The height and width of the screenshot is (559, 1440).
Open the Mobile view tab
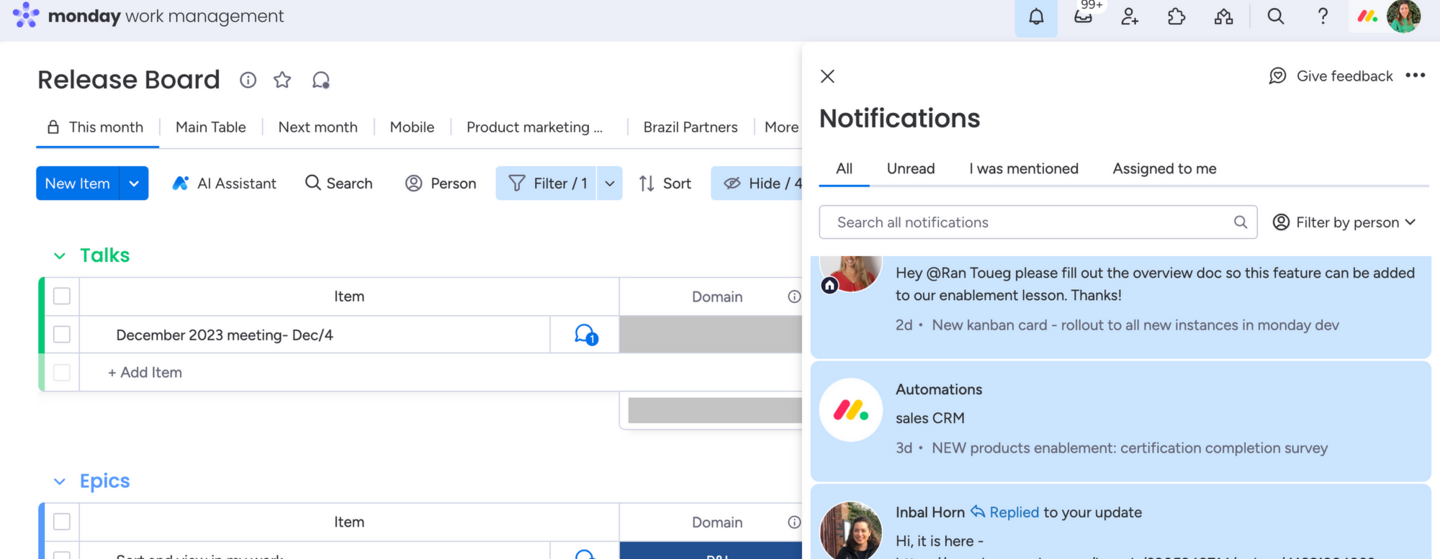click(412, 127)
